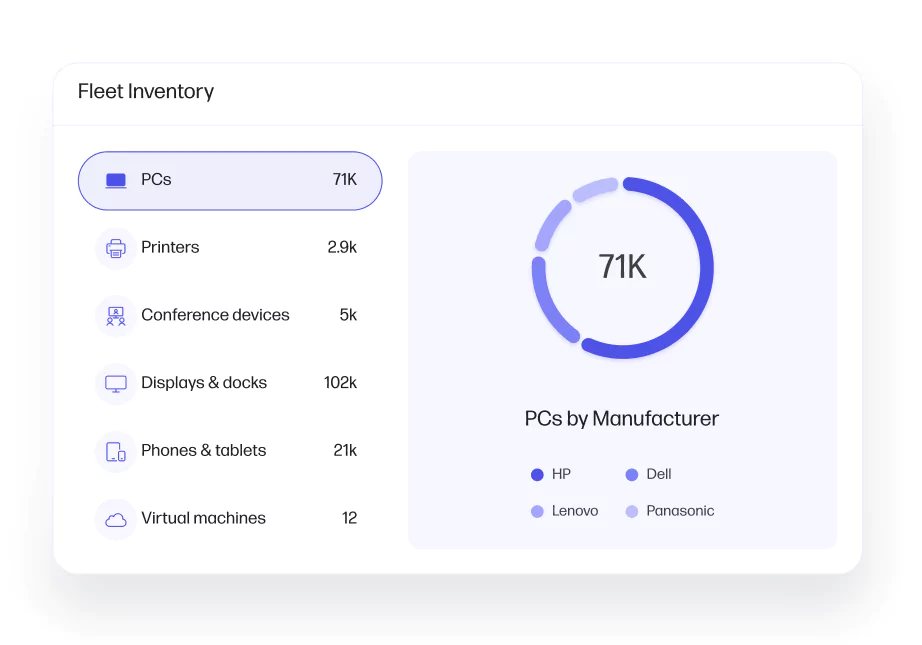The width and height of the screenshot is (922, 645).
Task: Open Phones & tablets label
Action: pyautogui.click(x=204, y=451)
